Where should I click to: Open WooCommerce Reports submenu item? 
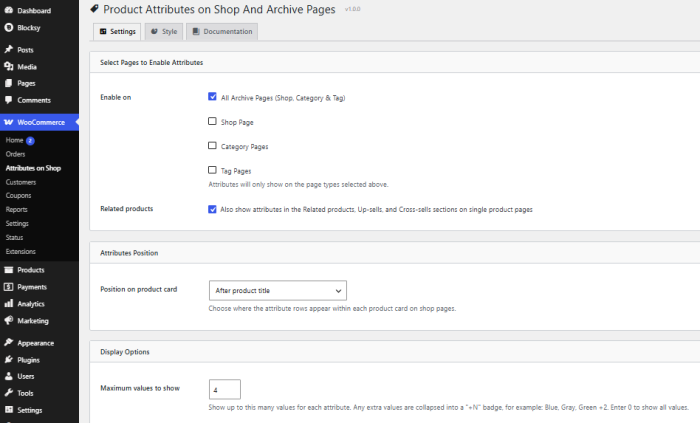[x=17, y=209]
